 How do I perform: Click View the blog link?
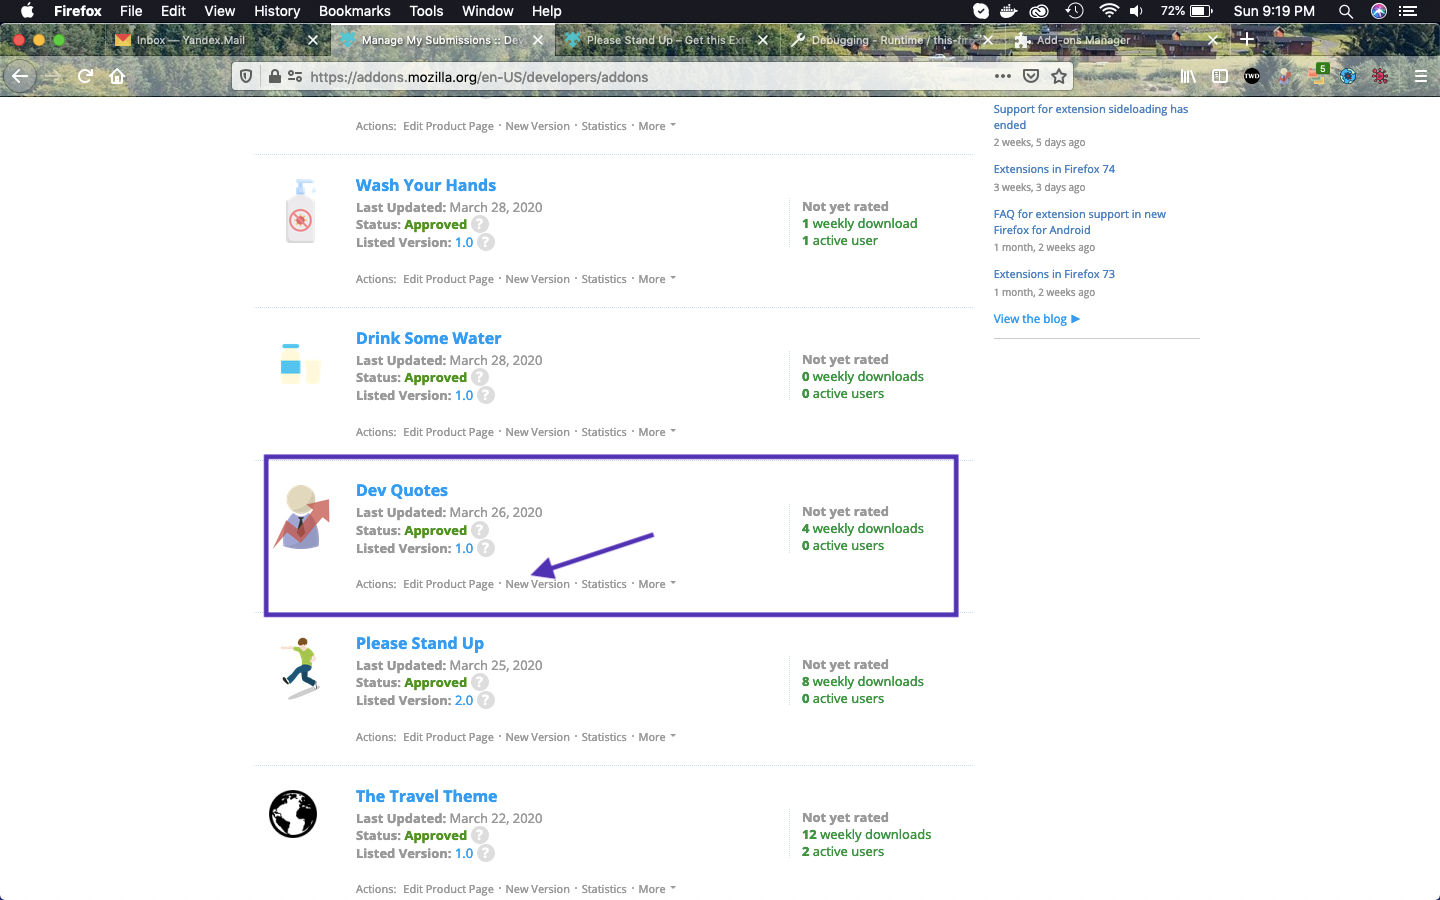pyautogui.click(x=1036, y=319)
